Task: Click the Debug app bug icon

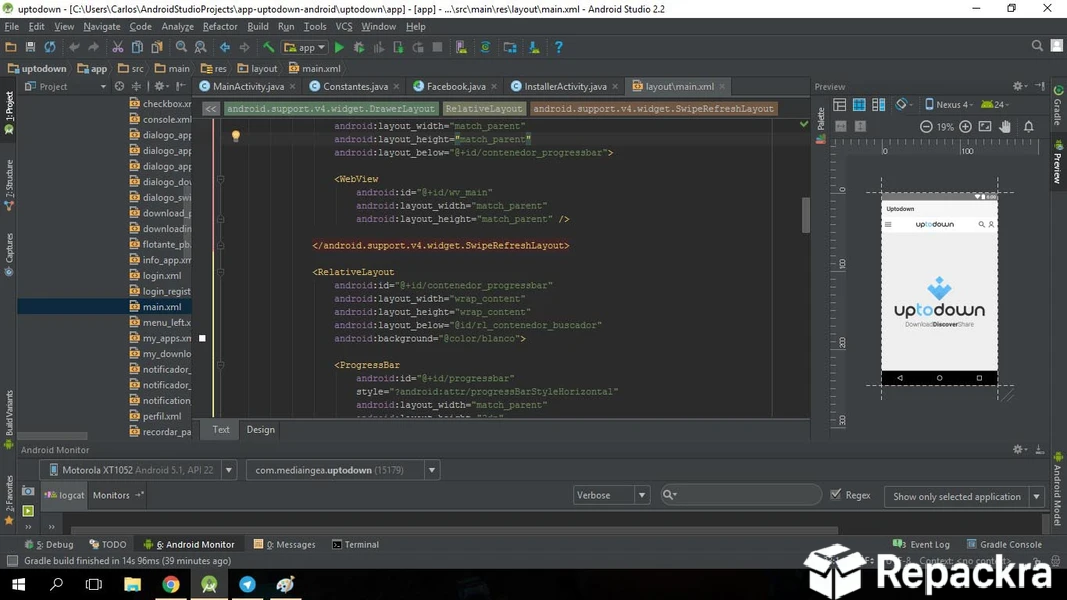Action: pyautogui.click(x=359, y=47)
